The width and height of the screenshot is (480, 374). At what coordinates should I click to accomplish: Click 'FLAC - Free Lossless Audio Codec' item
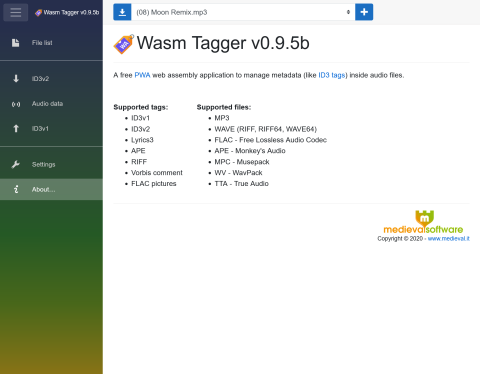(271, 140)
